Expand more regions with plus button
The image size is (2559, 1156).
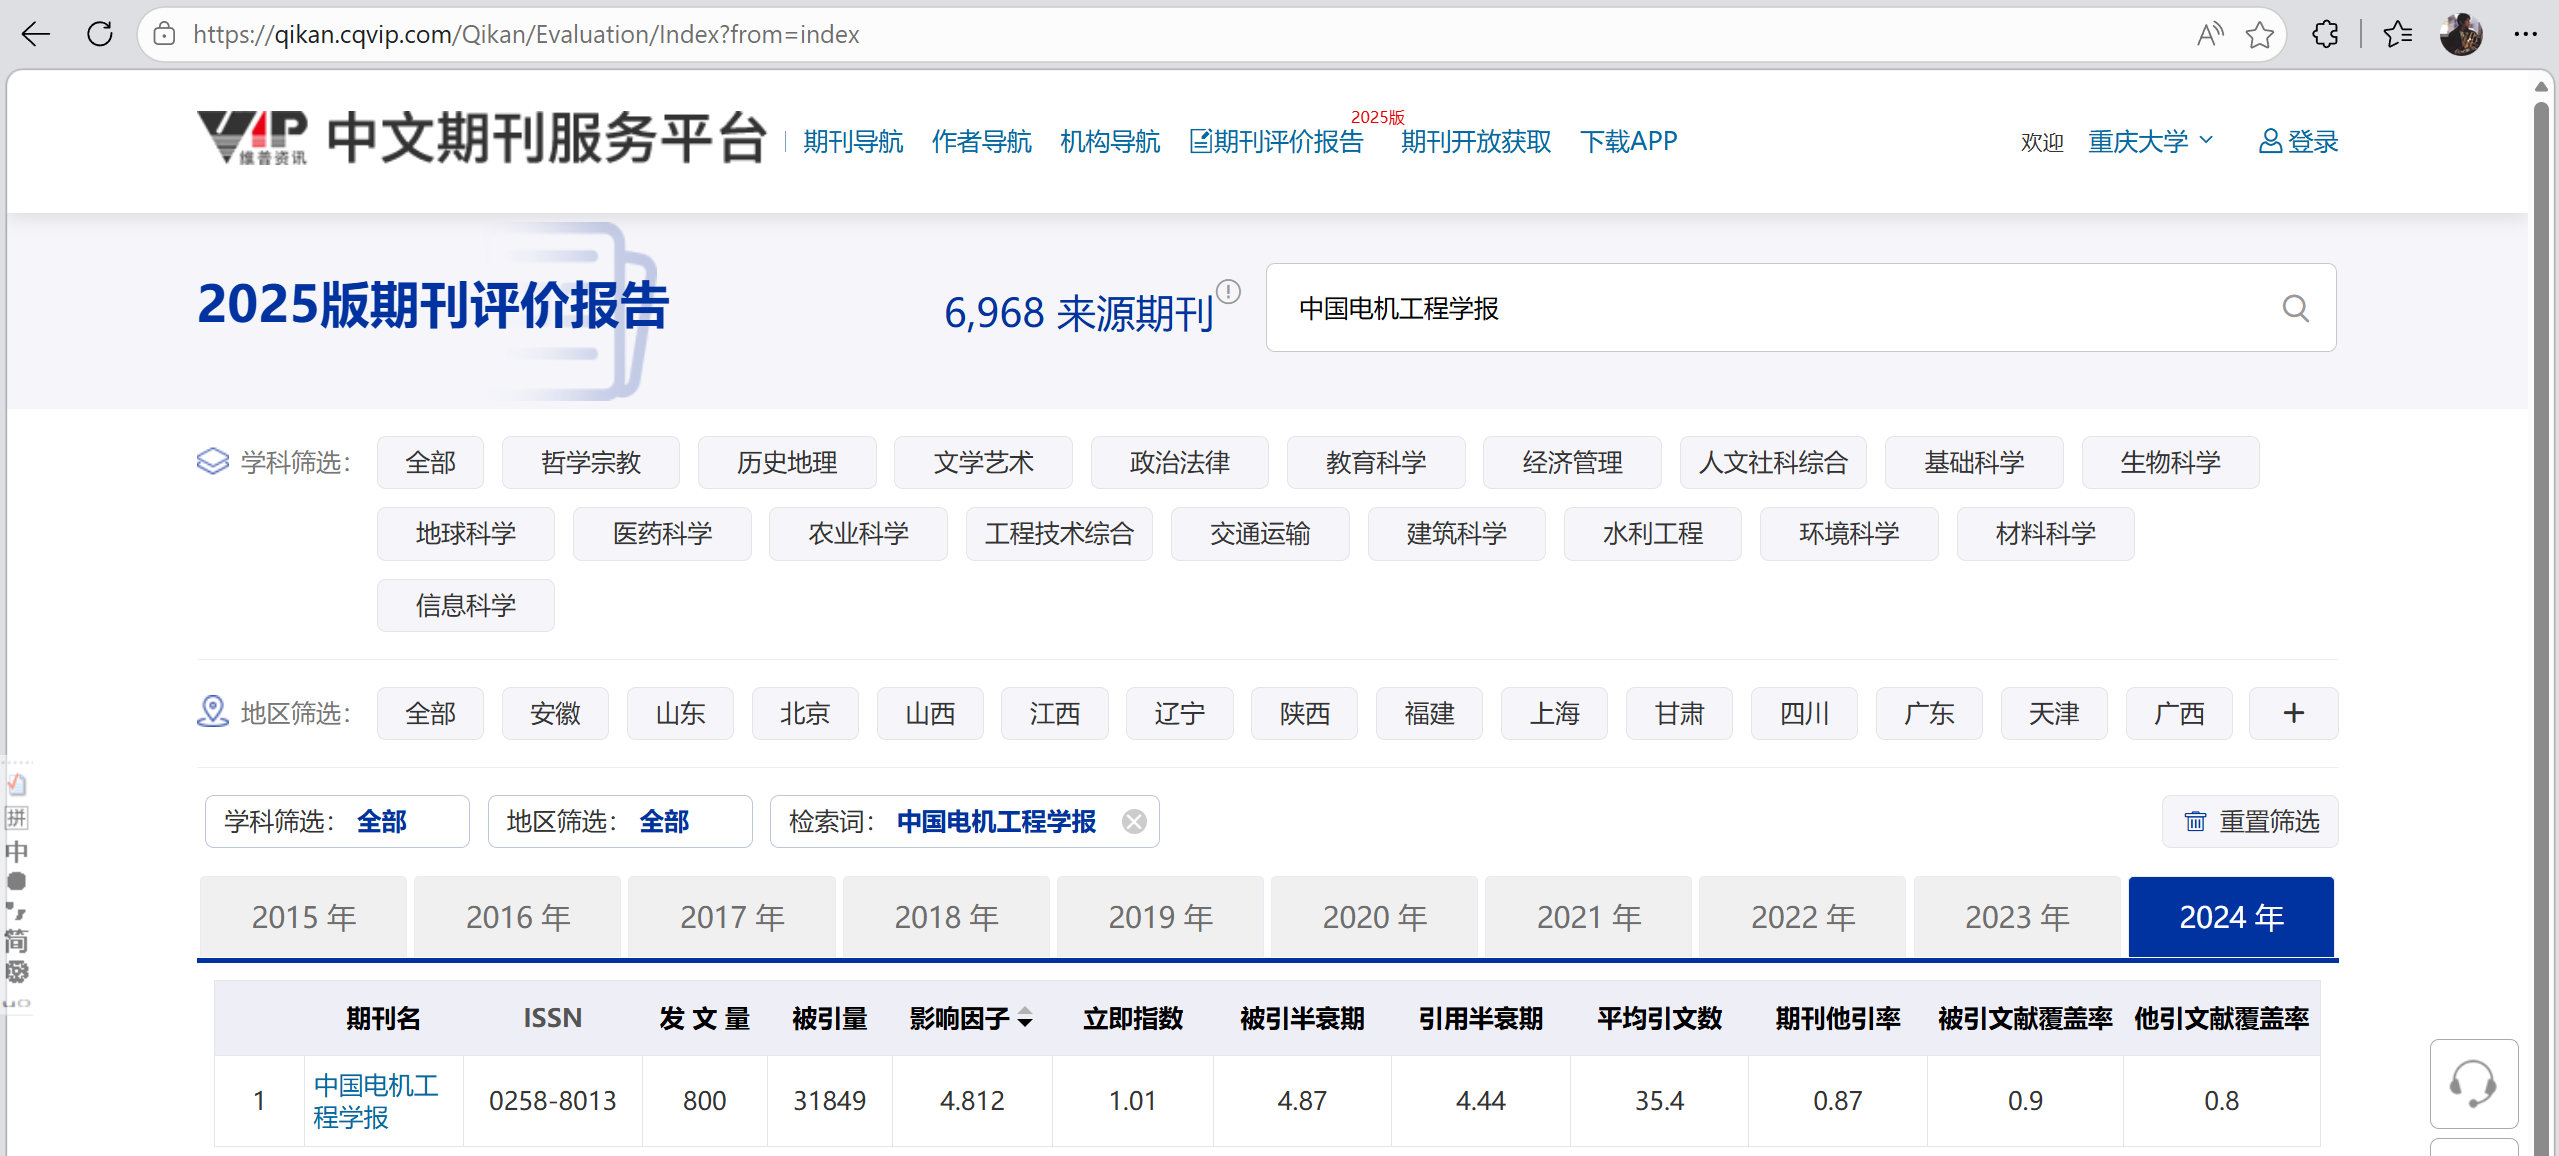tap(2293, 713)
